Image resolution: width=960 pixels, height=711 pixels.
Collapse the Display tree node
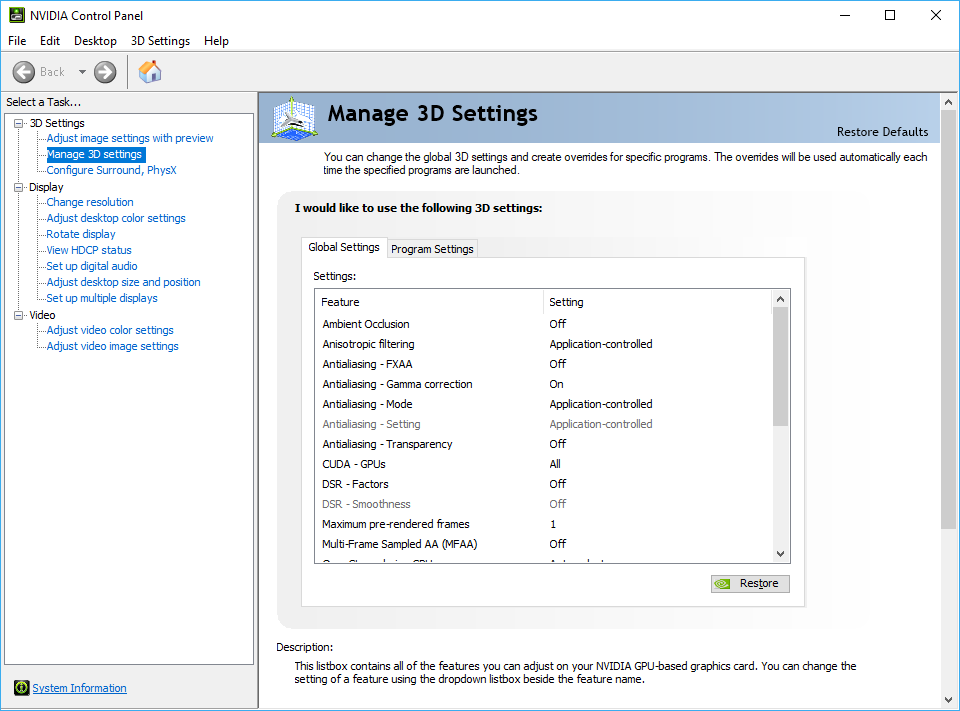(18, 187)
